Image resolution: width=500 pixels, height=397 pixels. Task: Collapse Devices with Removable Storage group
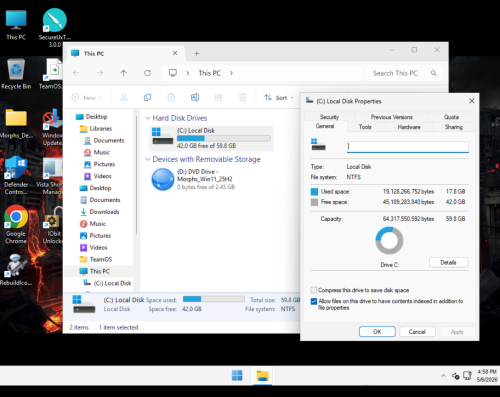pos(148,159)
